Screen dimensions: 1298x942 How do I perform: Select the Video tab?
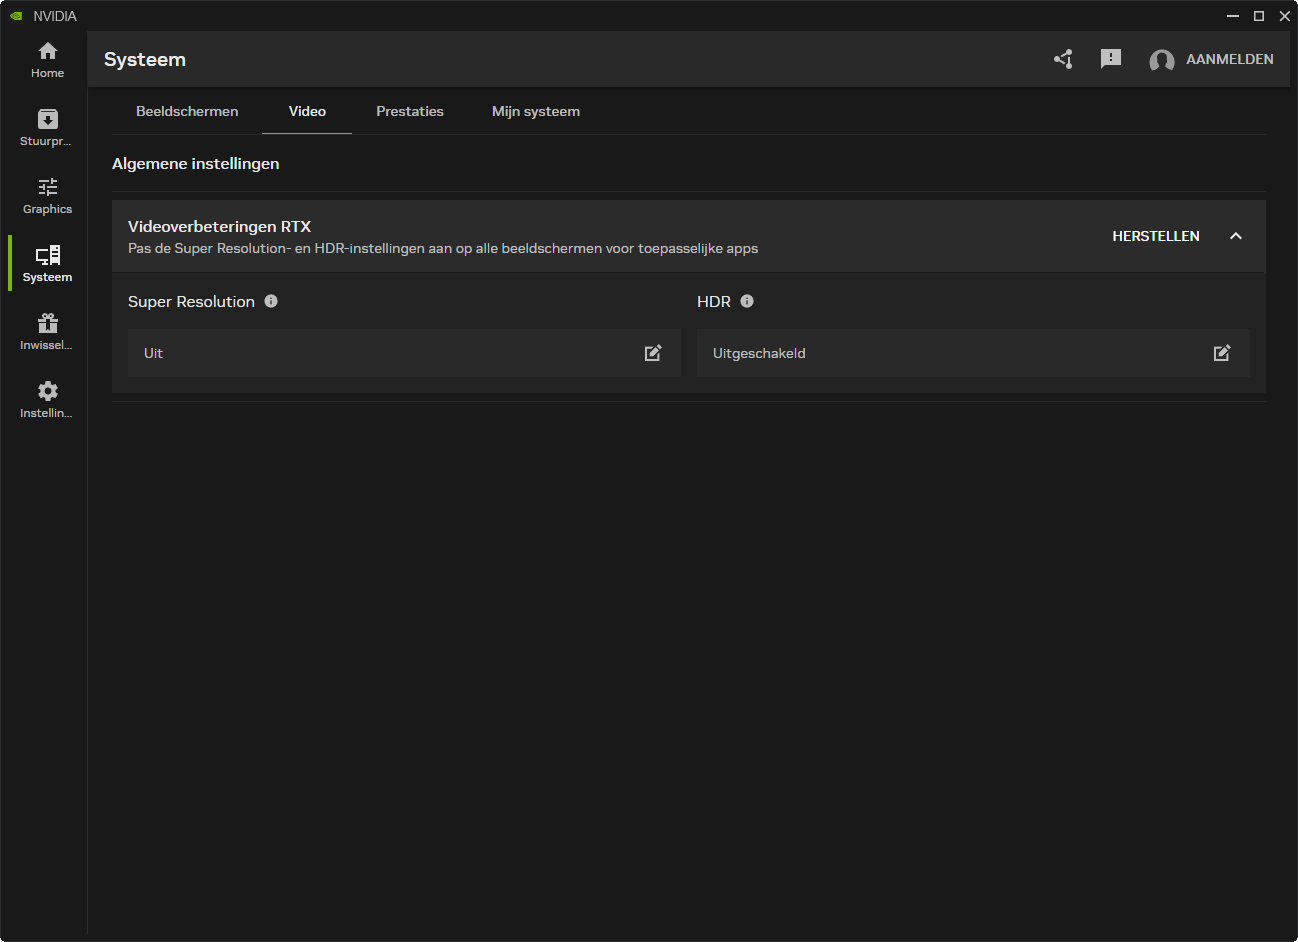[x=307, y=111]
